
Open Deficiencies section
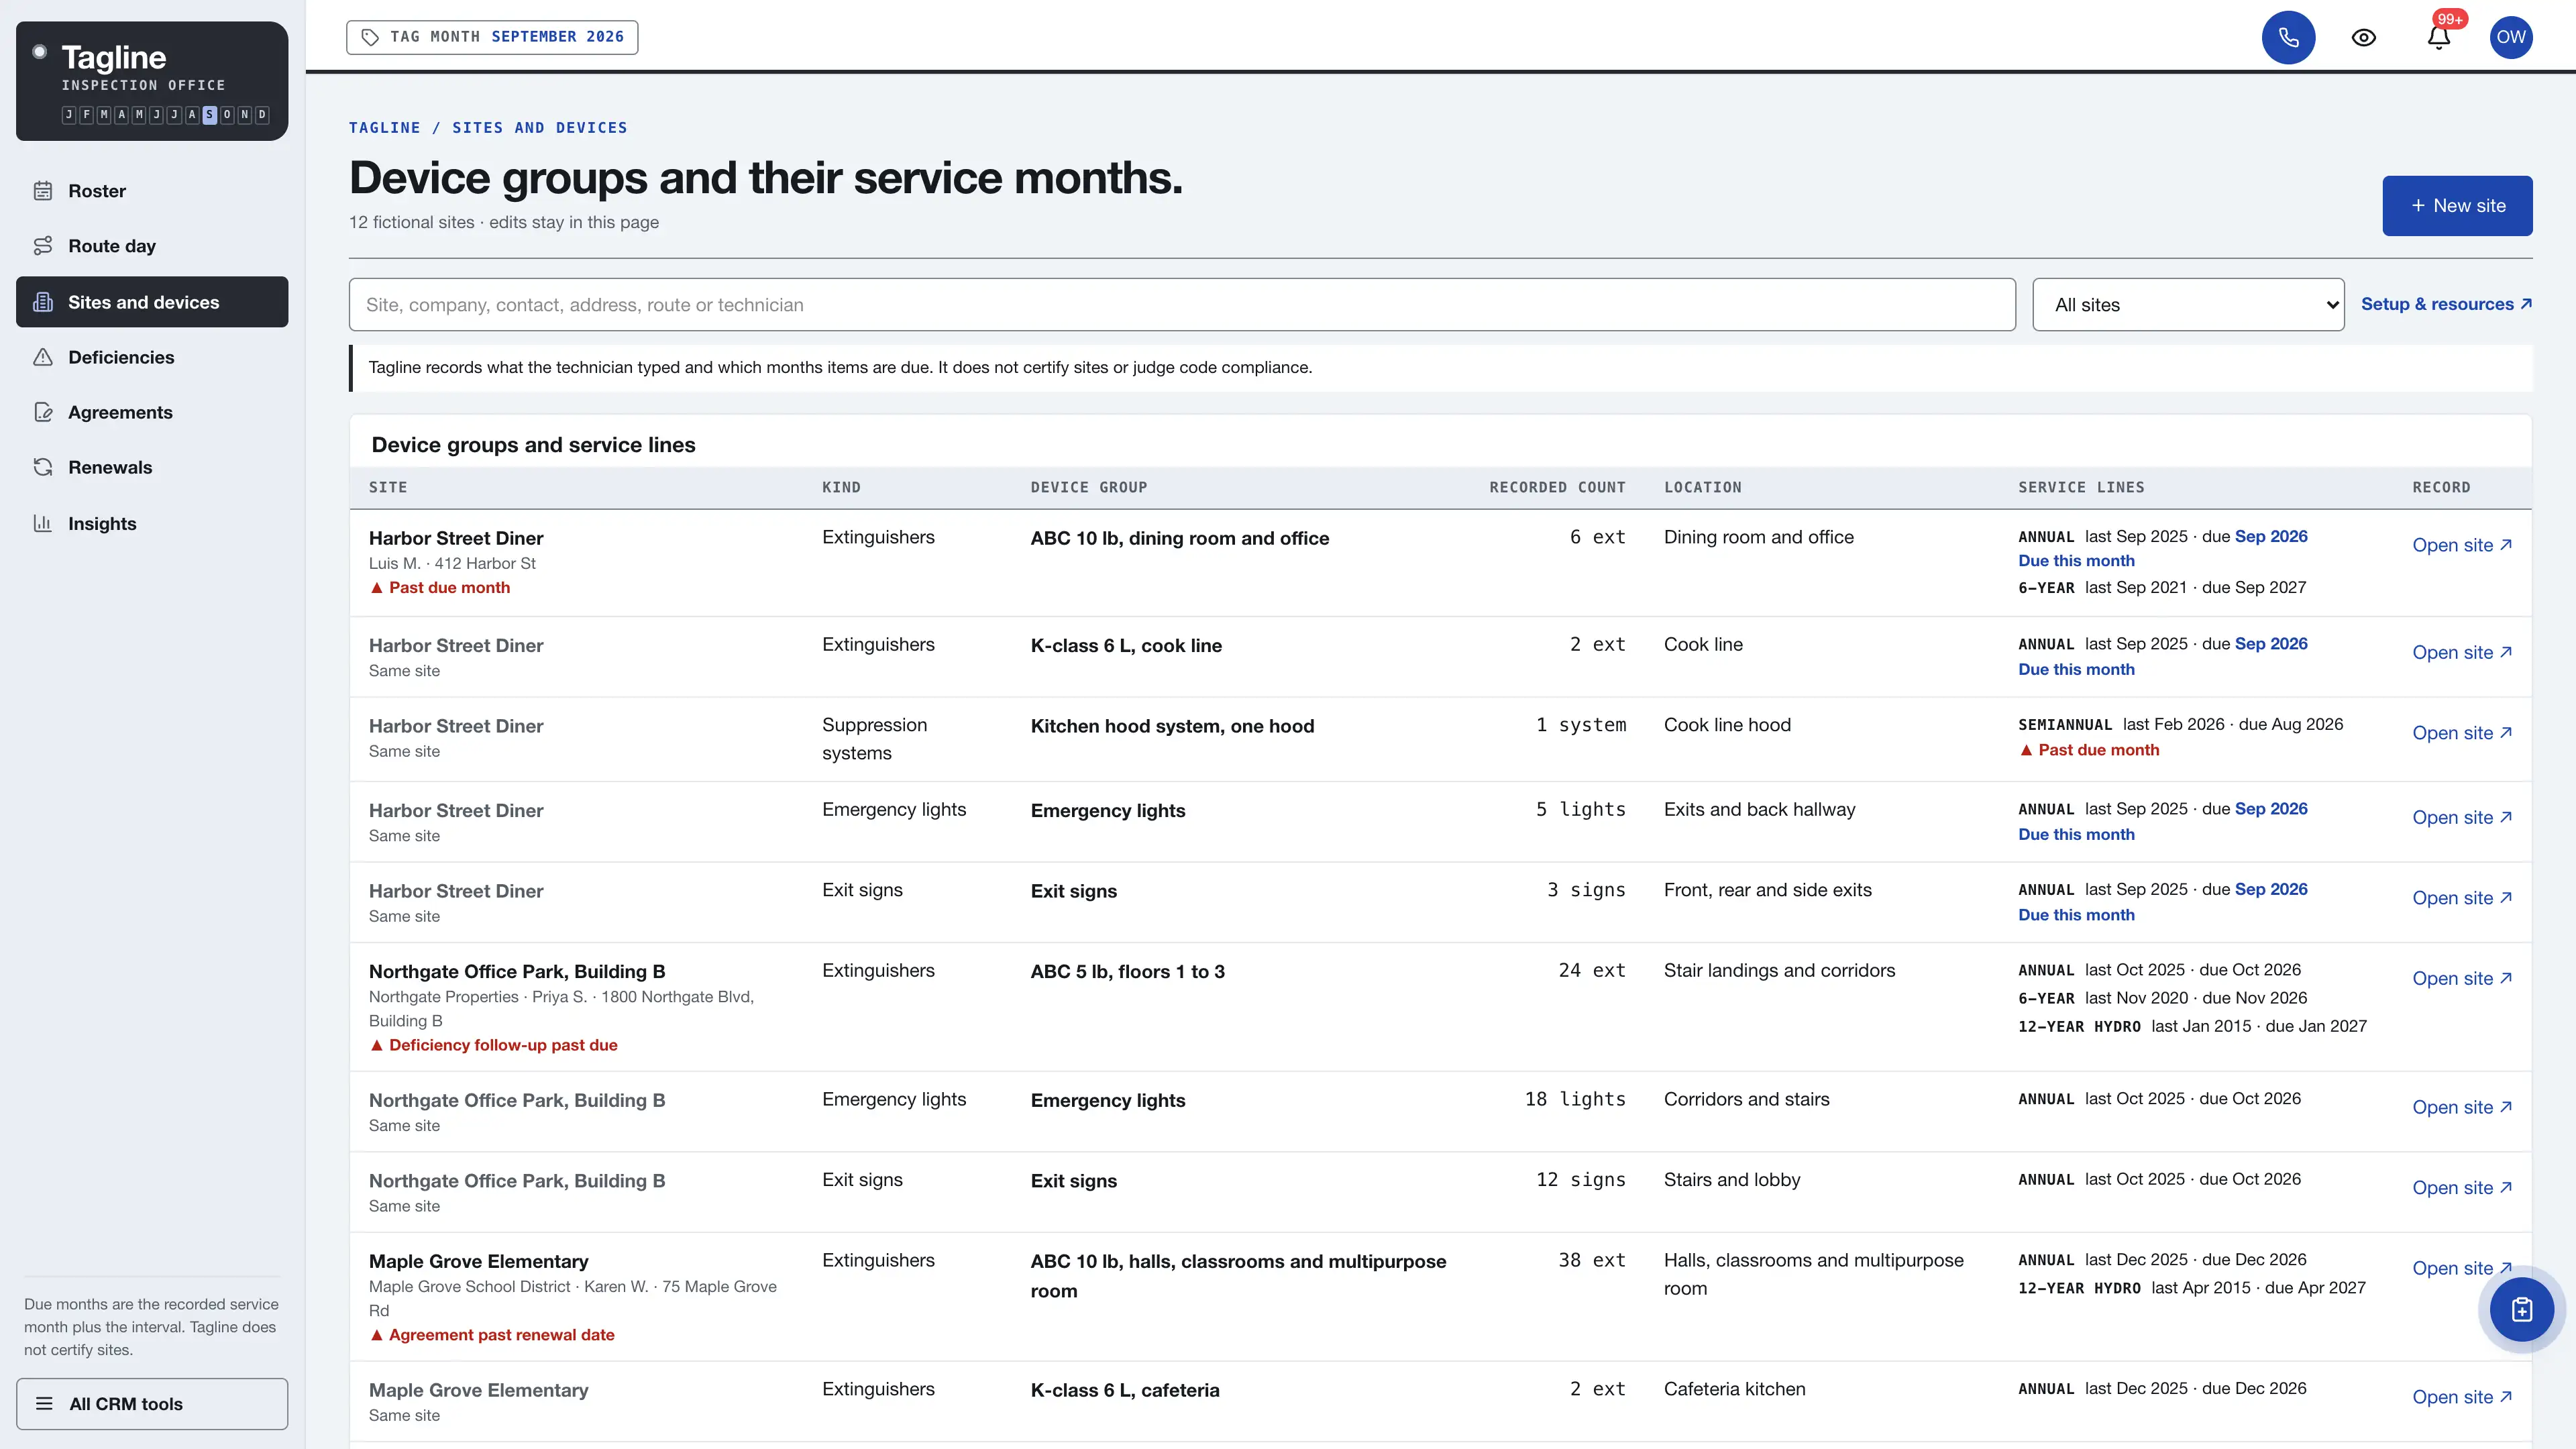pyautogui.click(x=152, y=357)
